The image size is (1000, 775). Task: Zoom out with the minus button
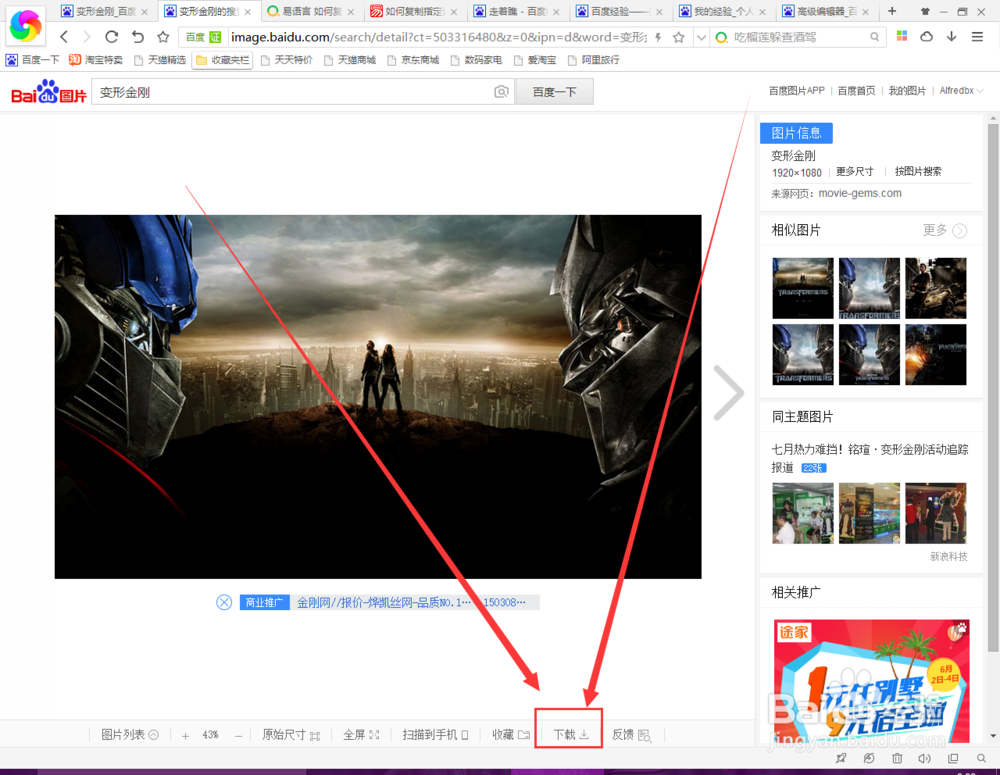tap(239, 735)
